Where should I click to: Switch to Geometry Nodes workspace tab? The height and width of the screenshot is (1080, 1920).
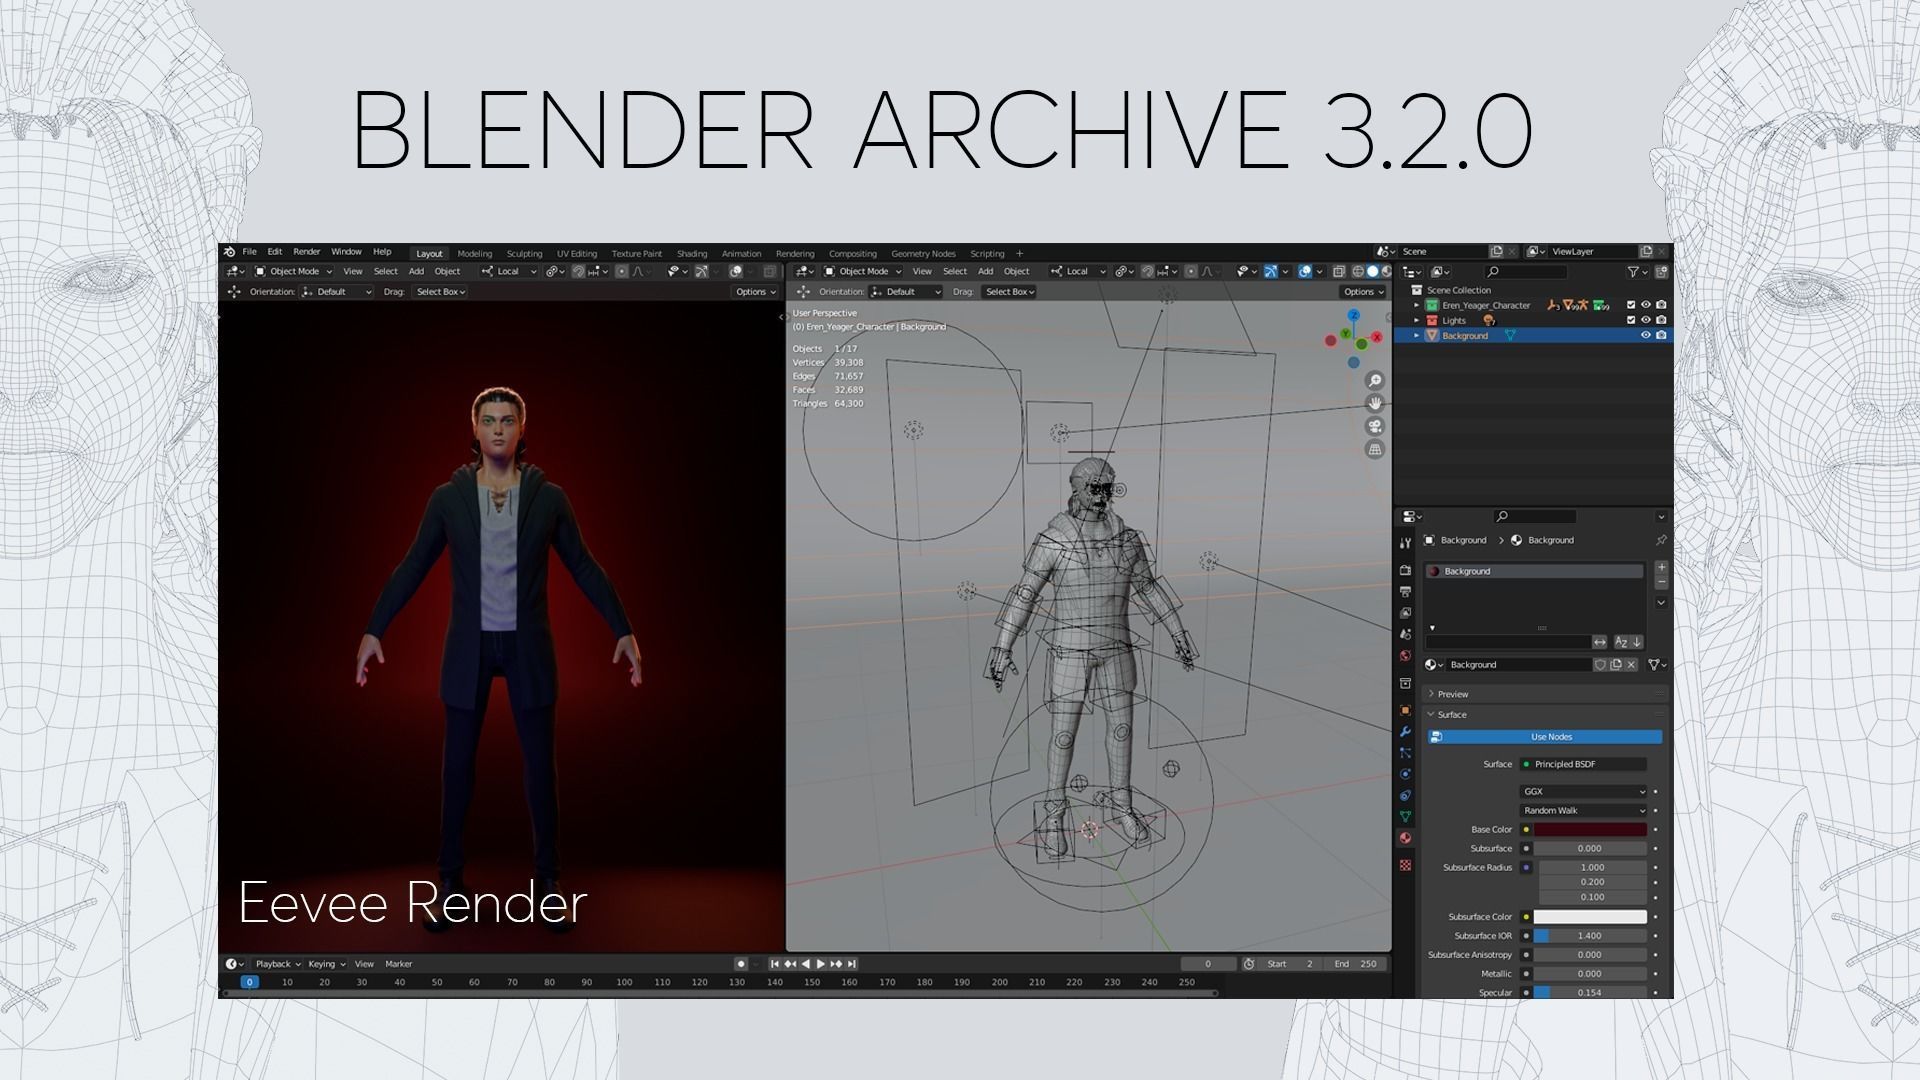pyautogui.click(x=923, y=254)
